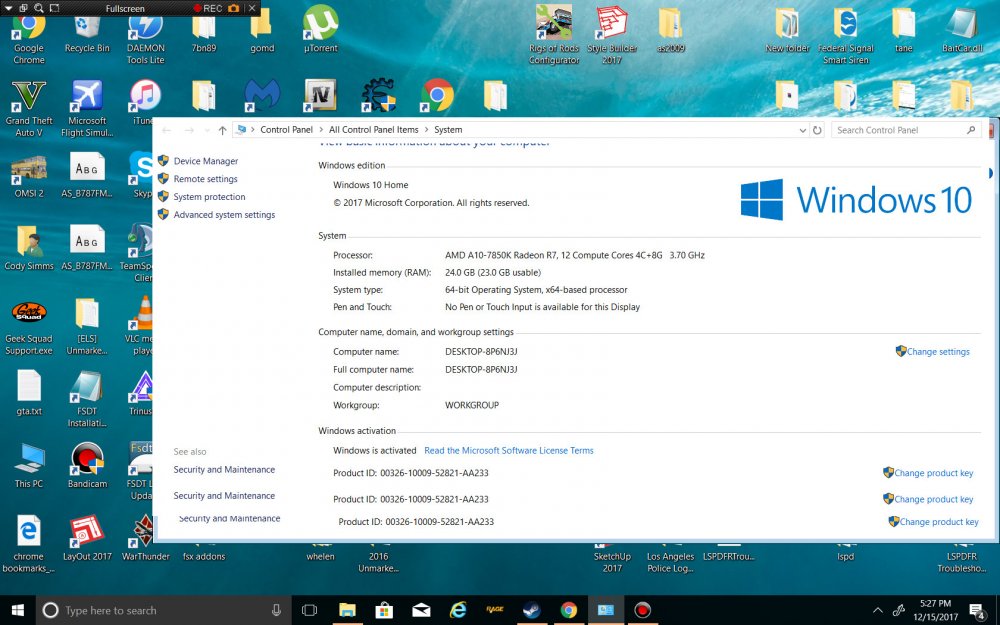Select the Malwarebytes desktop icon

262,96
